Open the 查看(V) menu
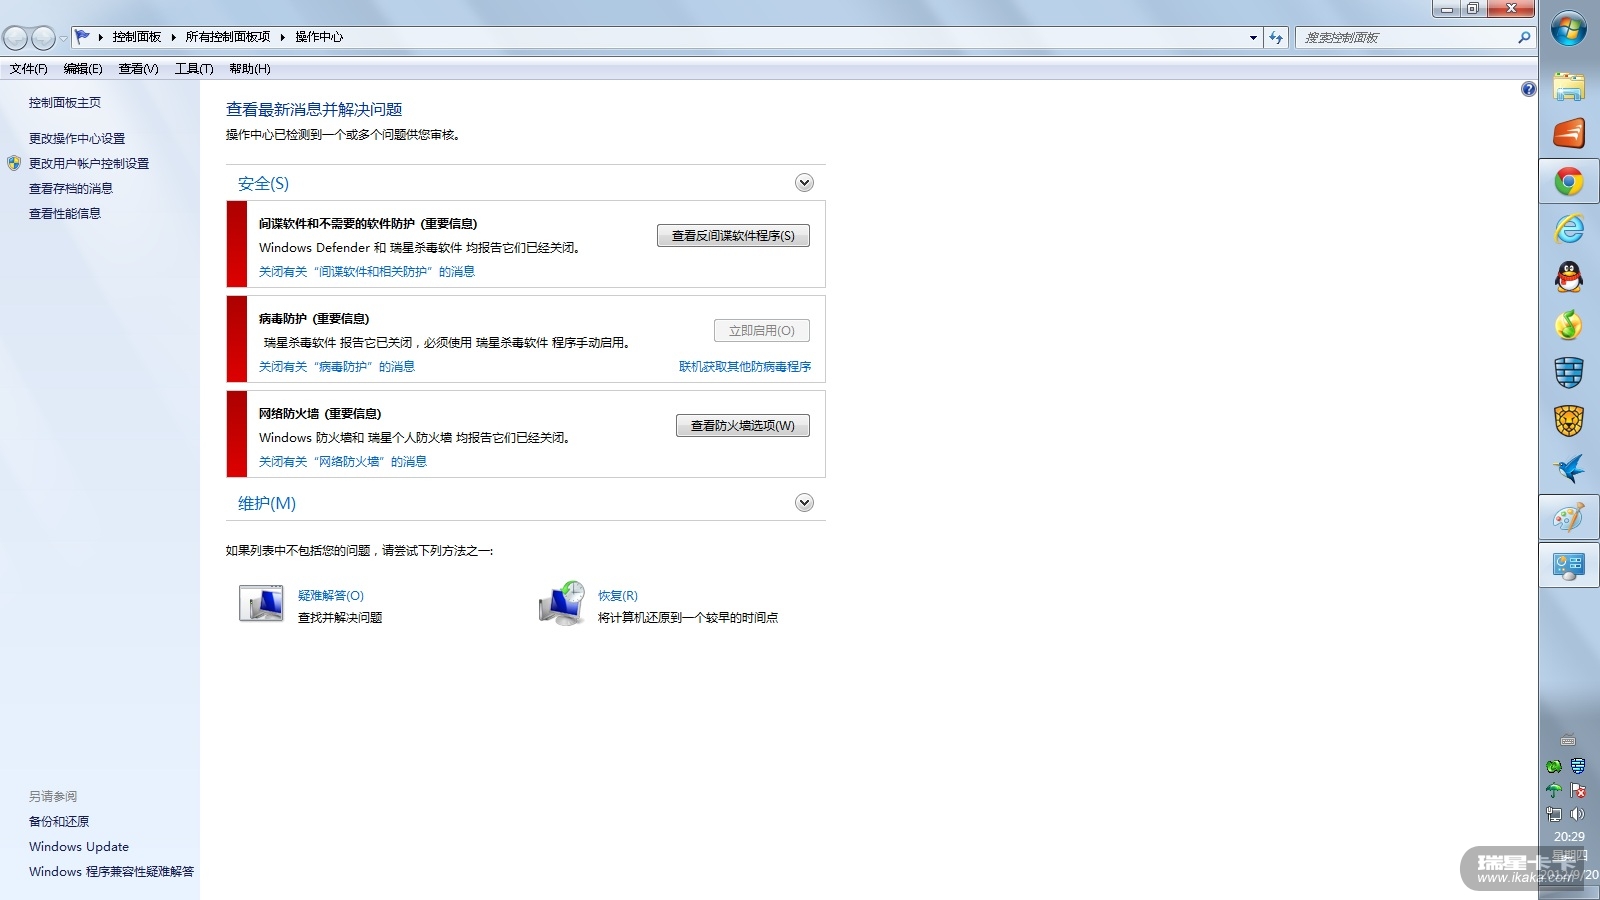The image size is (1600, 900). pyautogui.click(x=138, y=69)
